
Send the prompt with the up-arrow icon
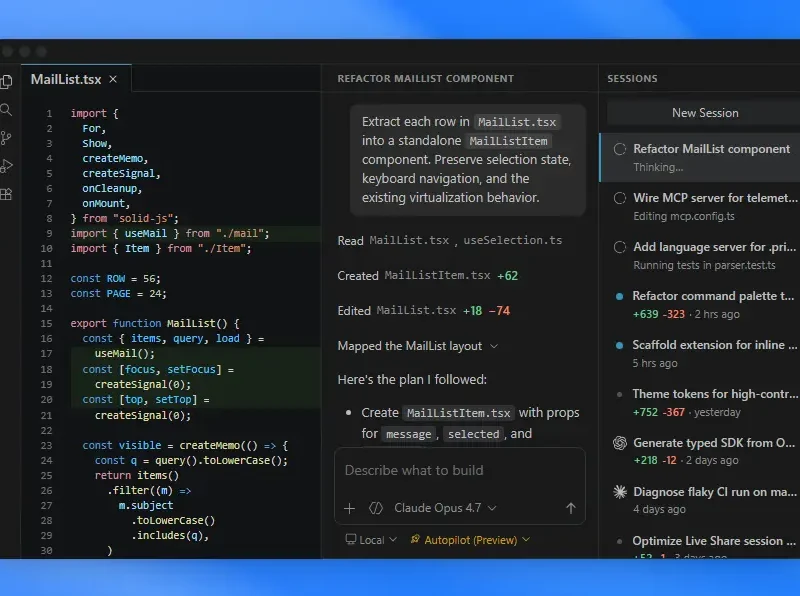click(570, 508)
